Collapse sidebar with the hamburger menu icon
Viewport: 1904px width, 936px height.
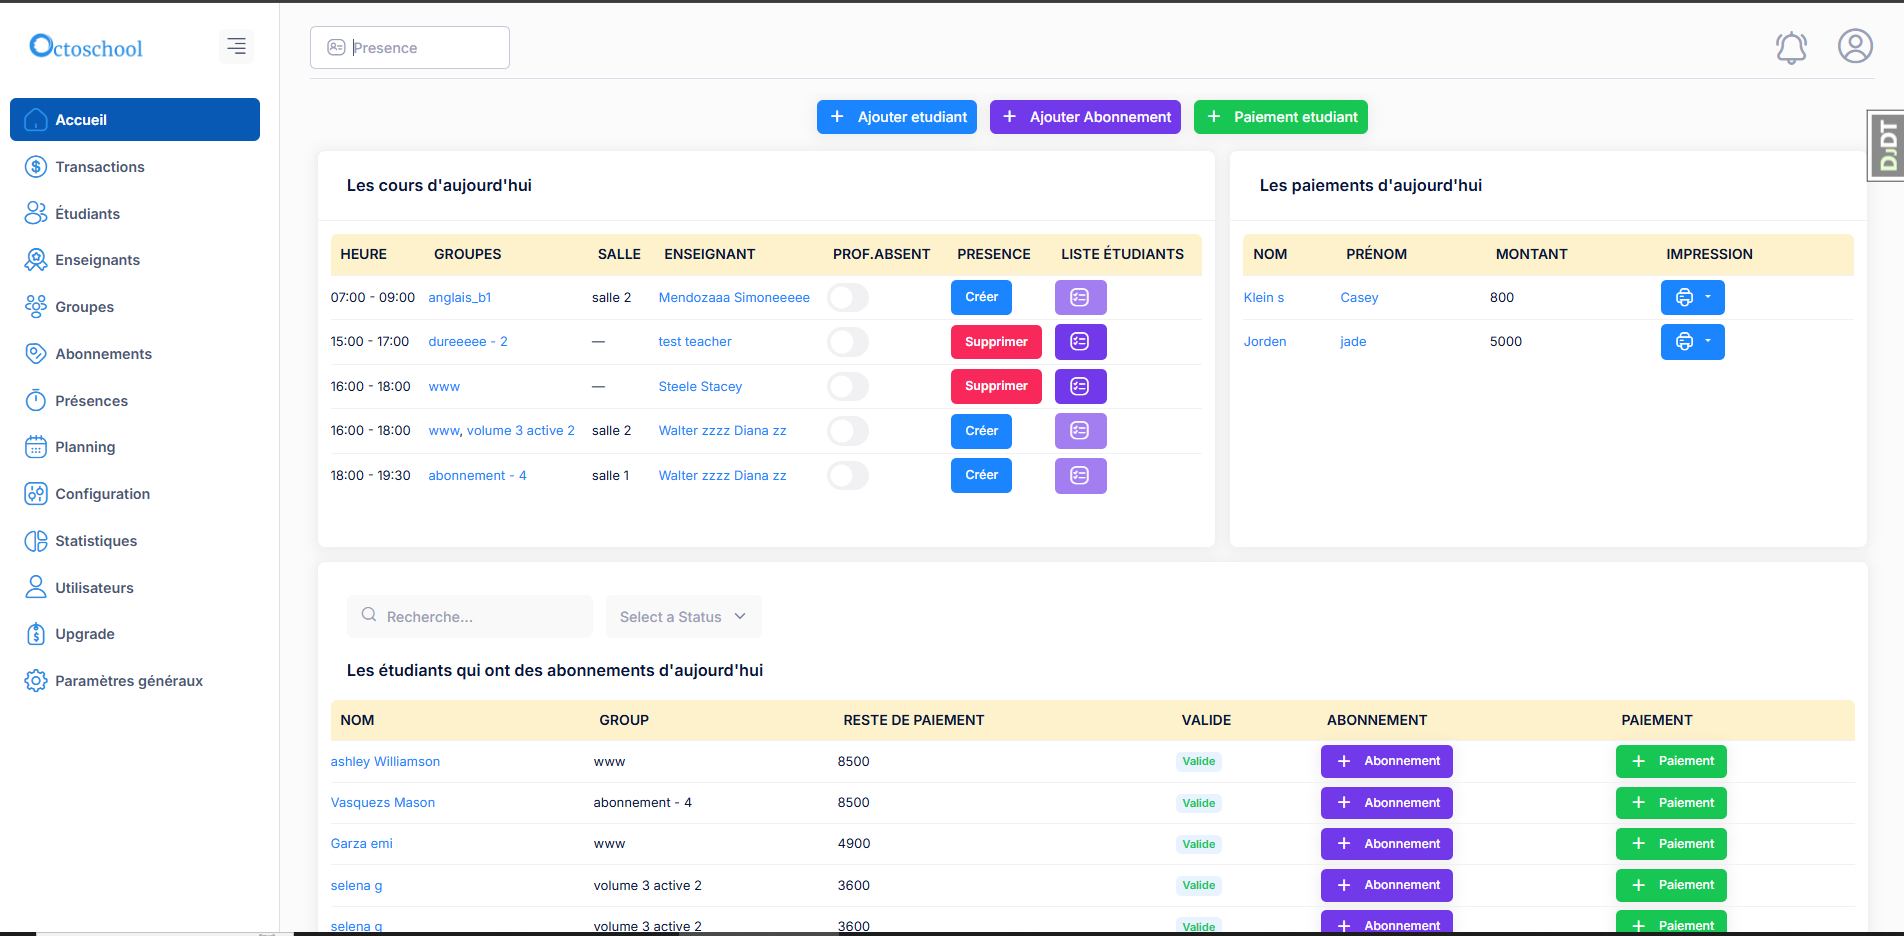click(x=236, y=46)
